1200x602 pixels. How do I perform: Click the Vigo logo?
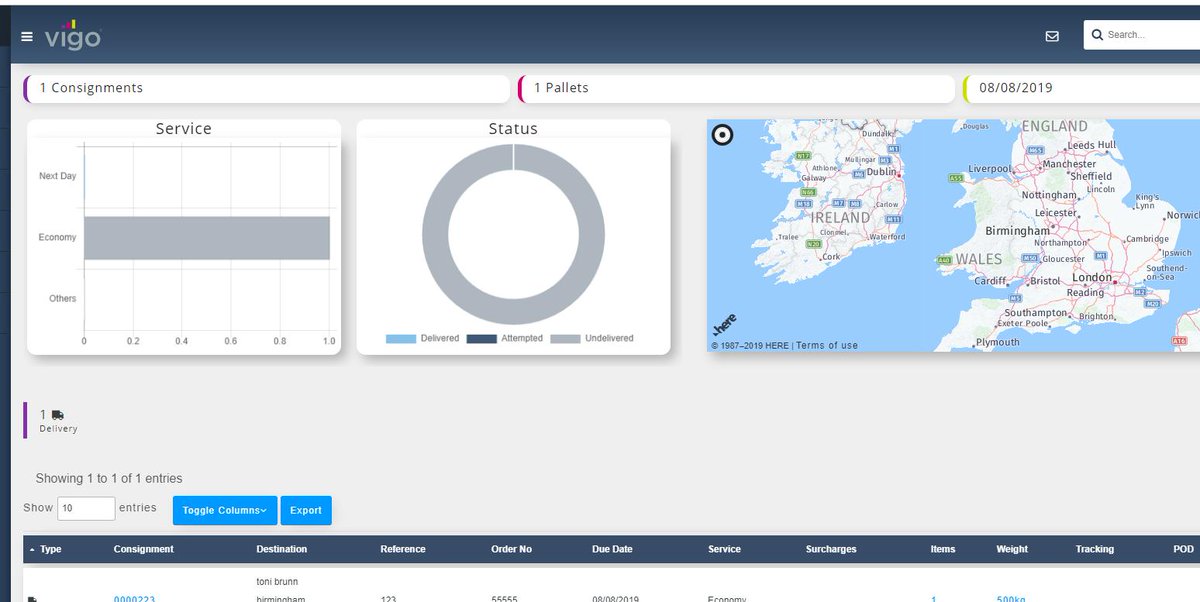tap(72, 35)
